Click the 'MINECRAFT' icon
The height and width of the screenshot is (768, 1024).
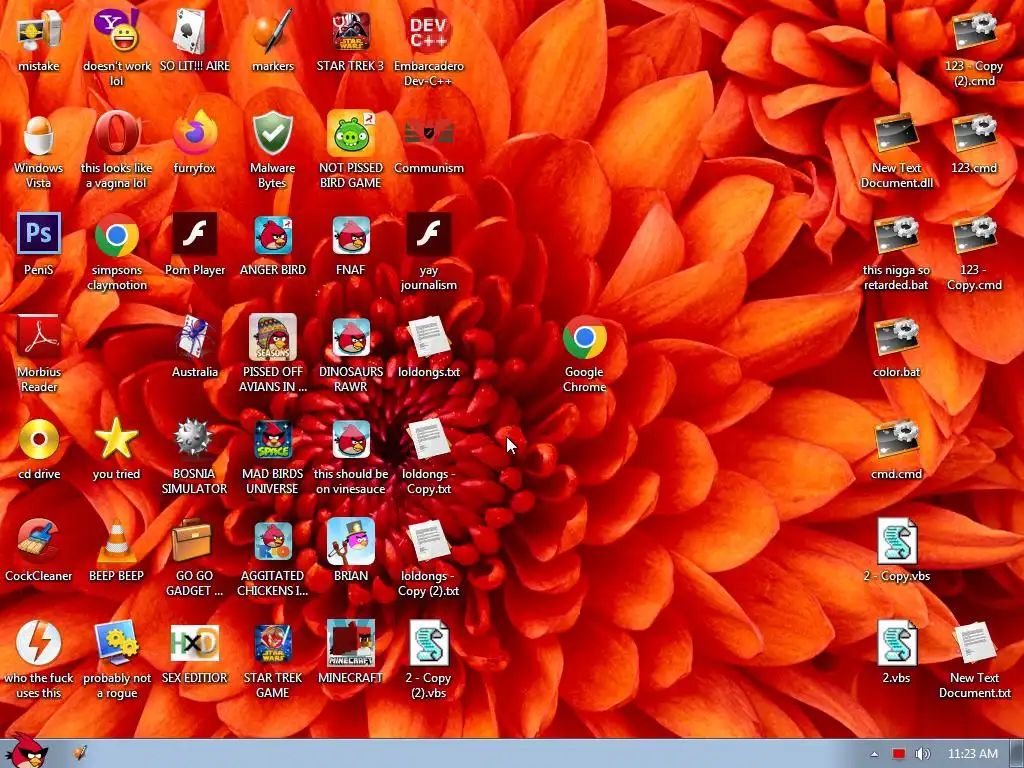(351, 643)
